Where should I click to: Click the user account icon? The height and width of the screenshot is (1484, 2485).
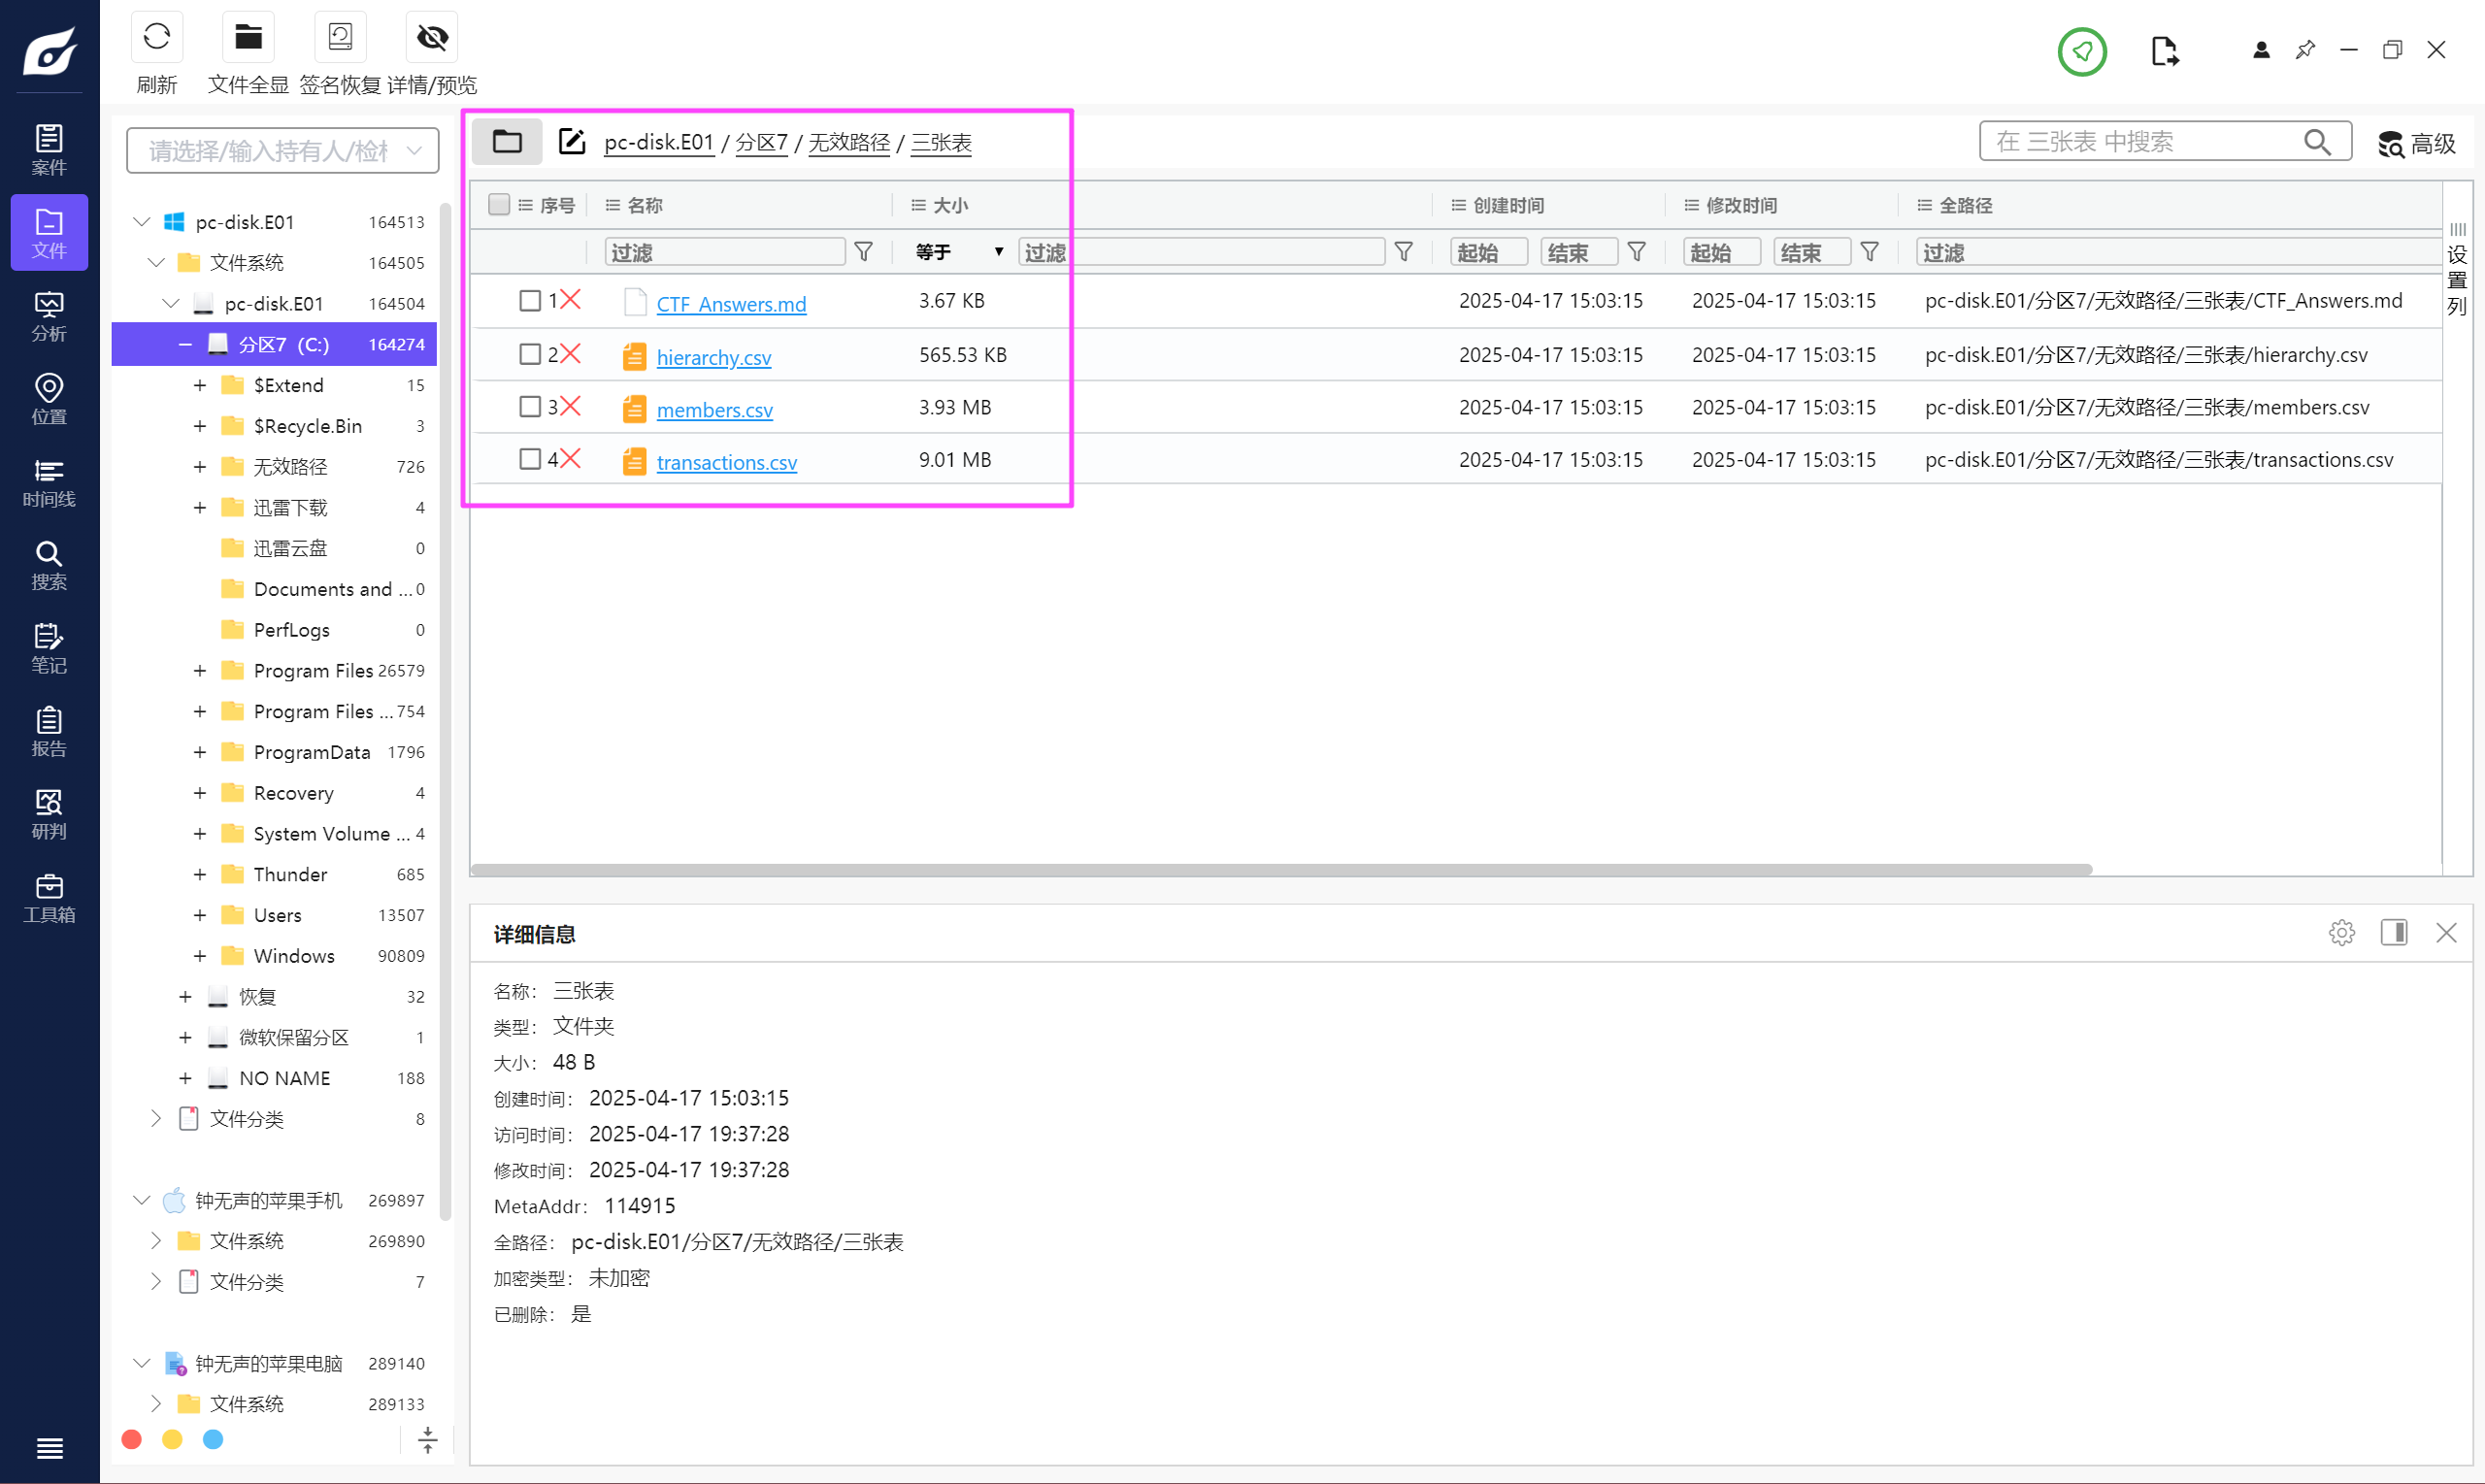pyautogui.click(x=2261, y=50)
